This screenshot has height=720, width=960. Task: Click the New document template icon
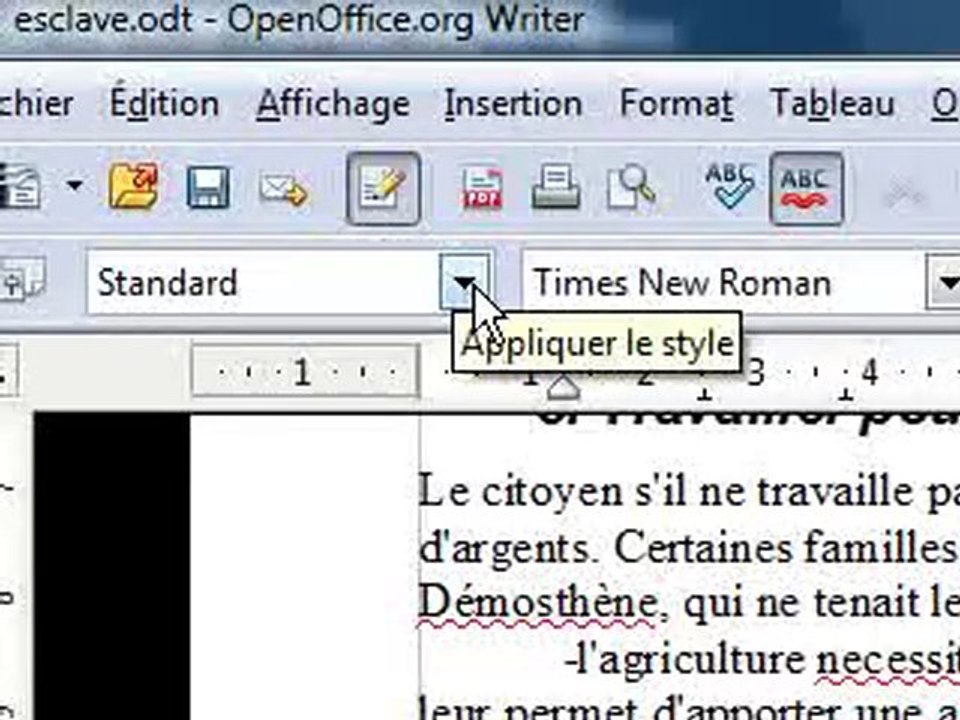[x=21, y=187]
